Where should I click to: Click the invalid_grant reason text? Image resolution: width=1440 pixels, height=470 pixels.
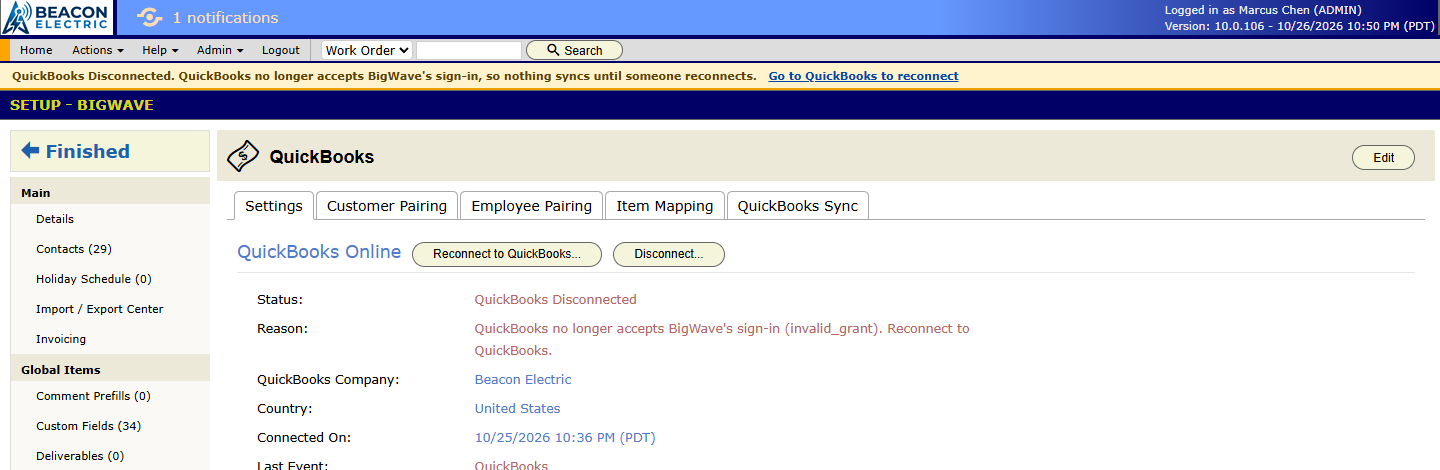722,339
